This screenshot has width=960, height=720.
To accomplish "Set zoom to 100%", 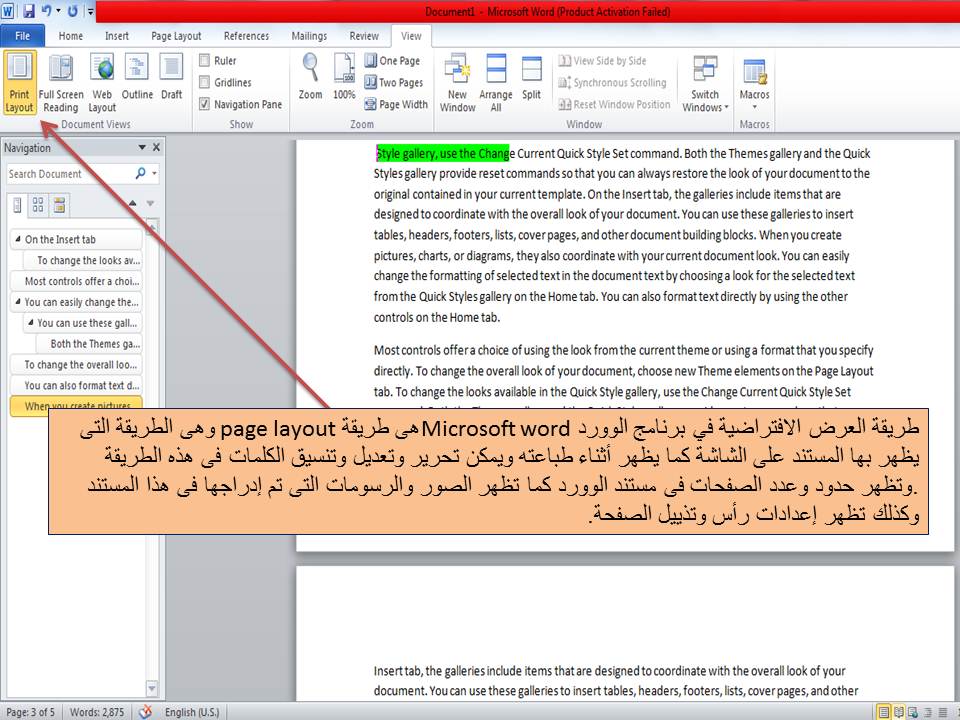I will (x=344, y=77).
